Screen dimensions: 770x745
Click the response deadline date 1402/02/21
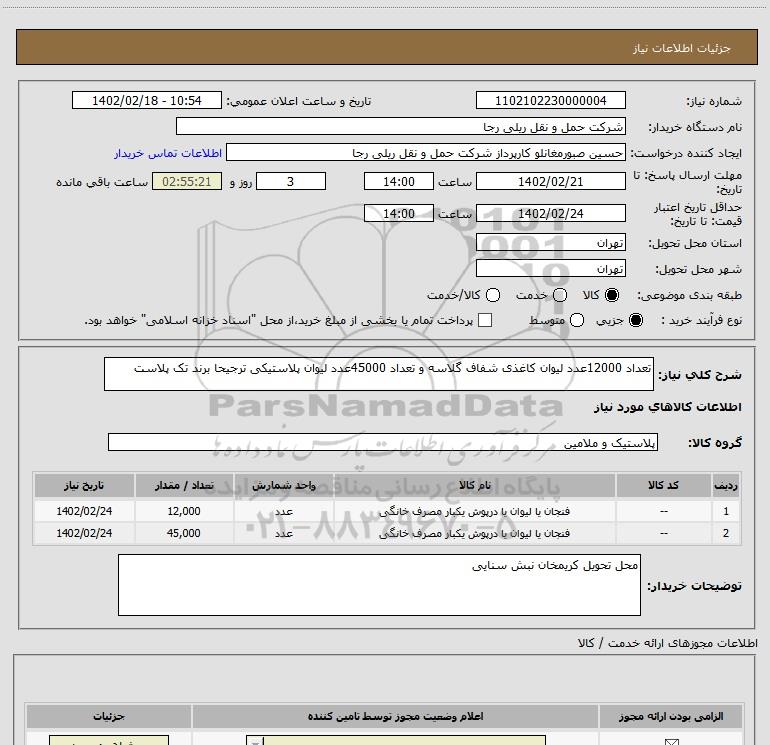(x=550, y=182)
